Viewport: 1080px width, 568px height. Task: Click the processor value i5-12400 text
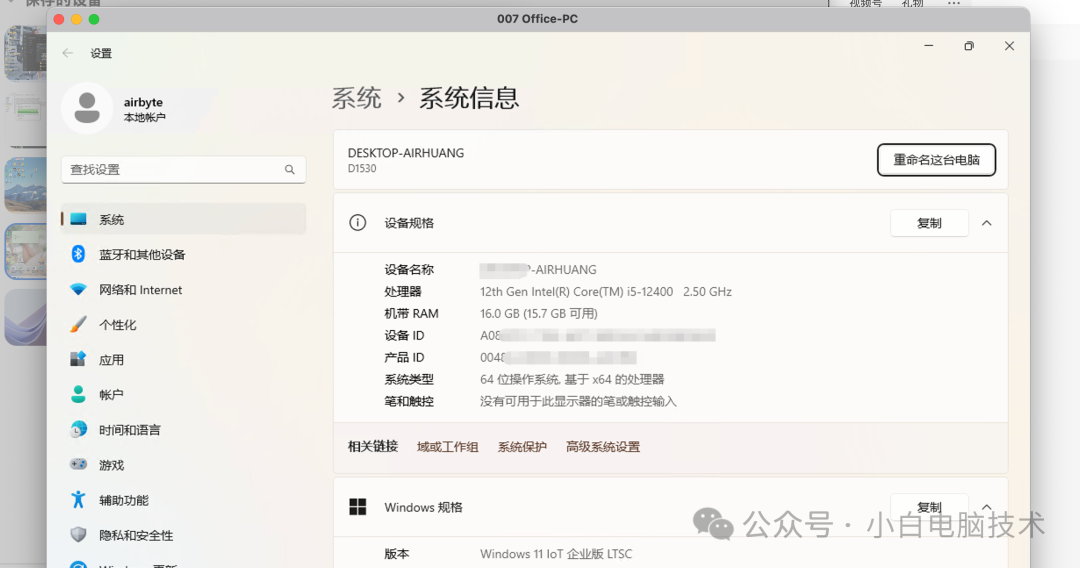tap(605, 291)
